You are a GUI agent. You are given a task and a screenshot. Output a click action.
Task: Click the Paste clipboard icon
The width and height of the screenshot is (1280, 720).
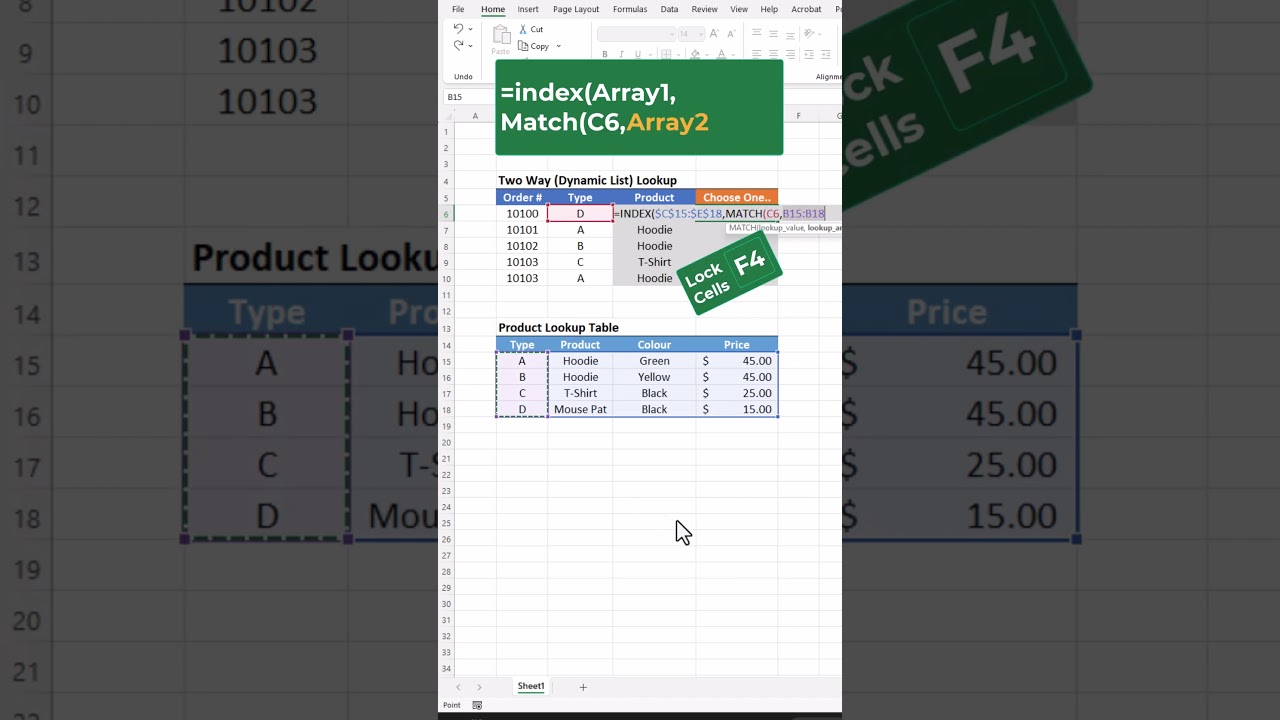pos(501,35)
